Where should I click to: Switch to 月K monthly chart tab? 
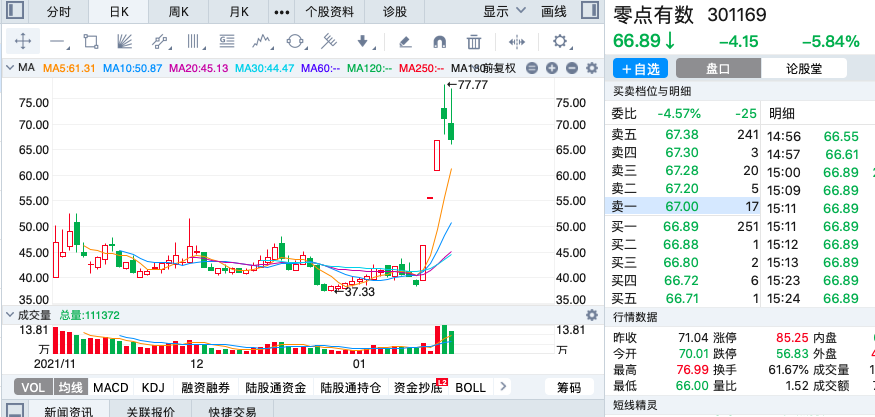(x=238, y=12)
